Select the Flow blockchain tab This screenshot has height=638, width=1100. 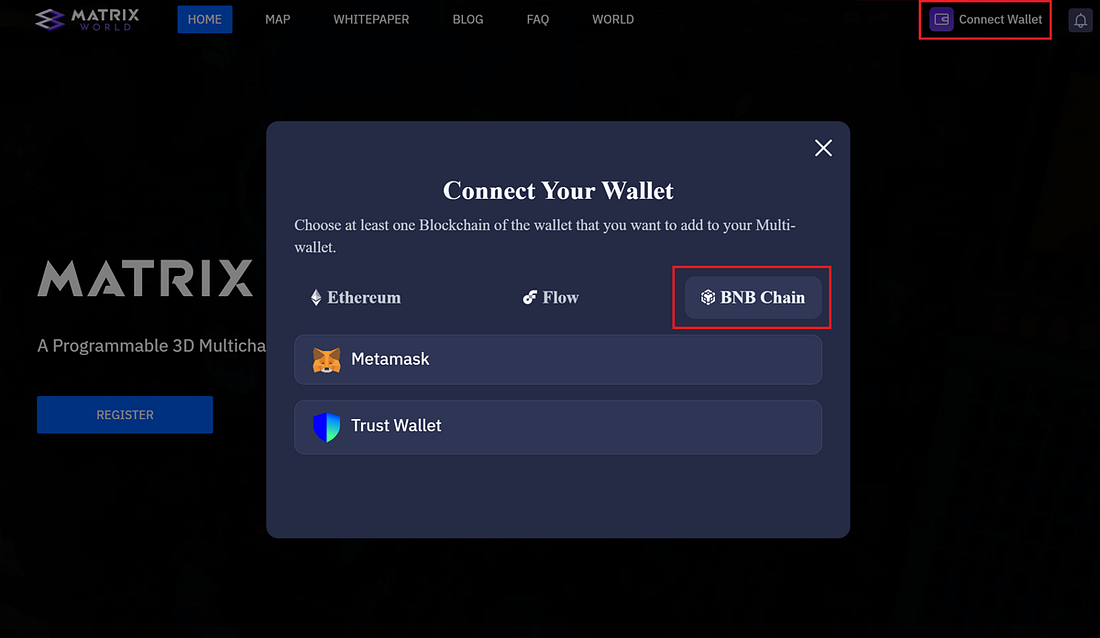(x=551, y=298)
